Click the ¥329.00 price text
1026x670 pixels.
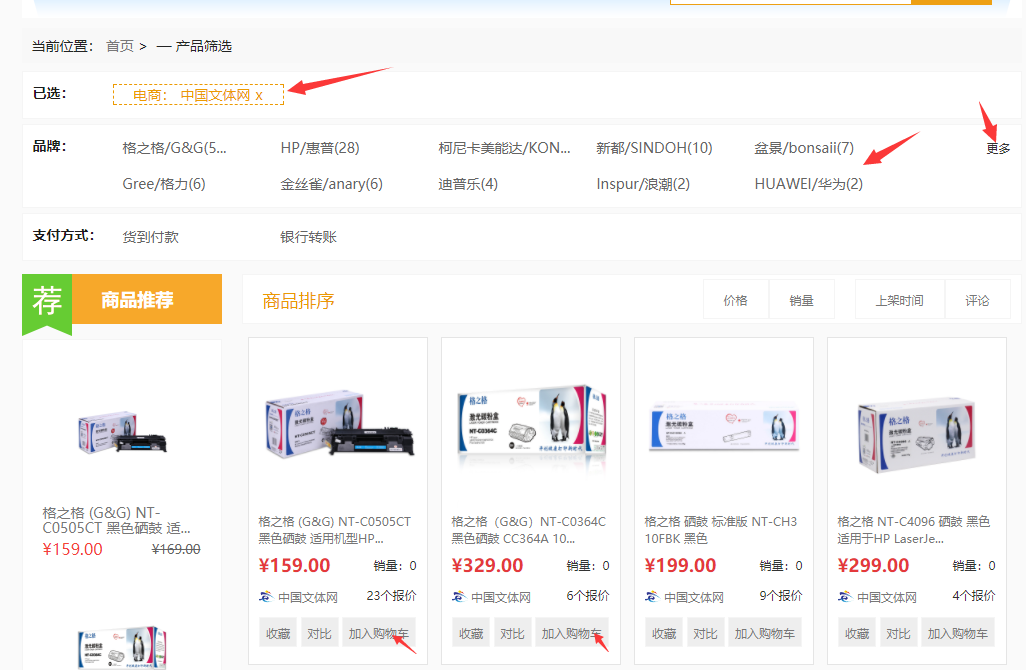coord(487,565)
